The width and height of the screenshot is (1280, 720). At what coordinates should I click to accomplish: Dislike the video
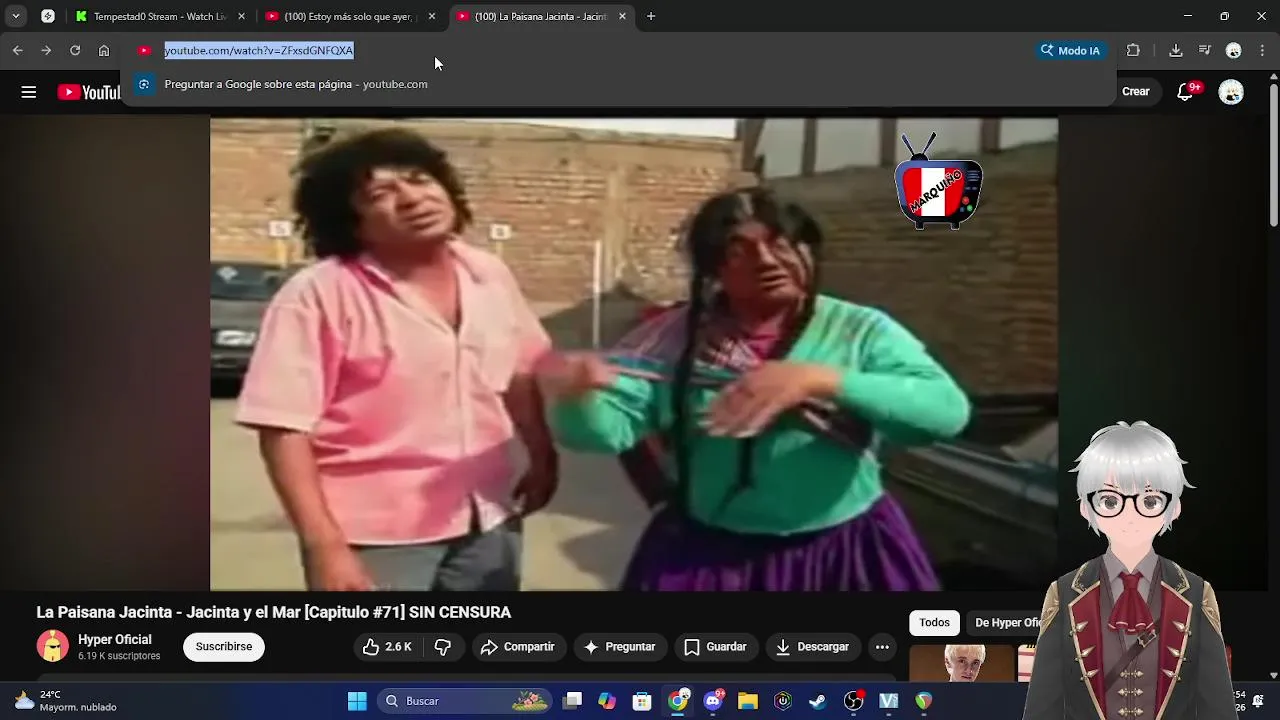coord(443,647)
